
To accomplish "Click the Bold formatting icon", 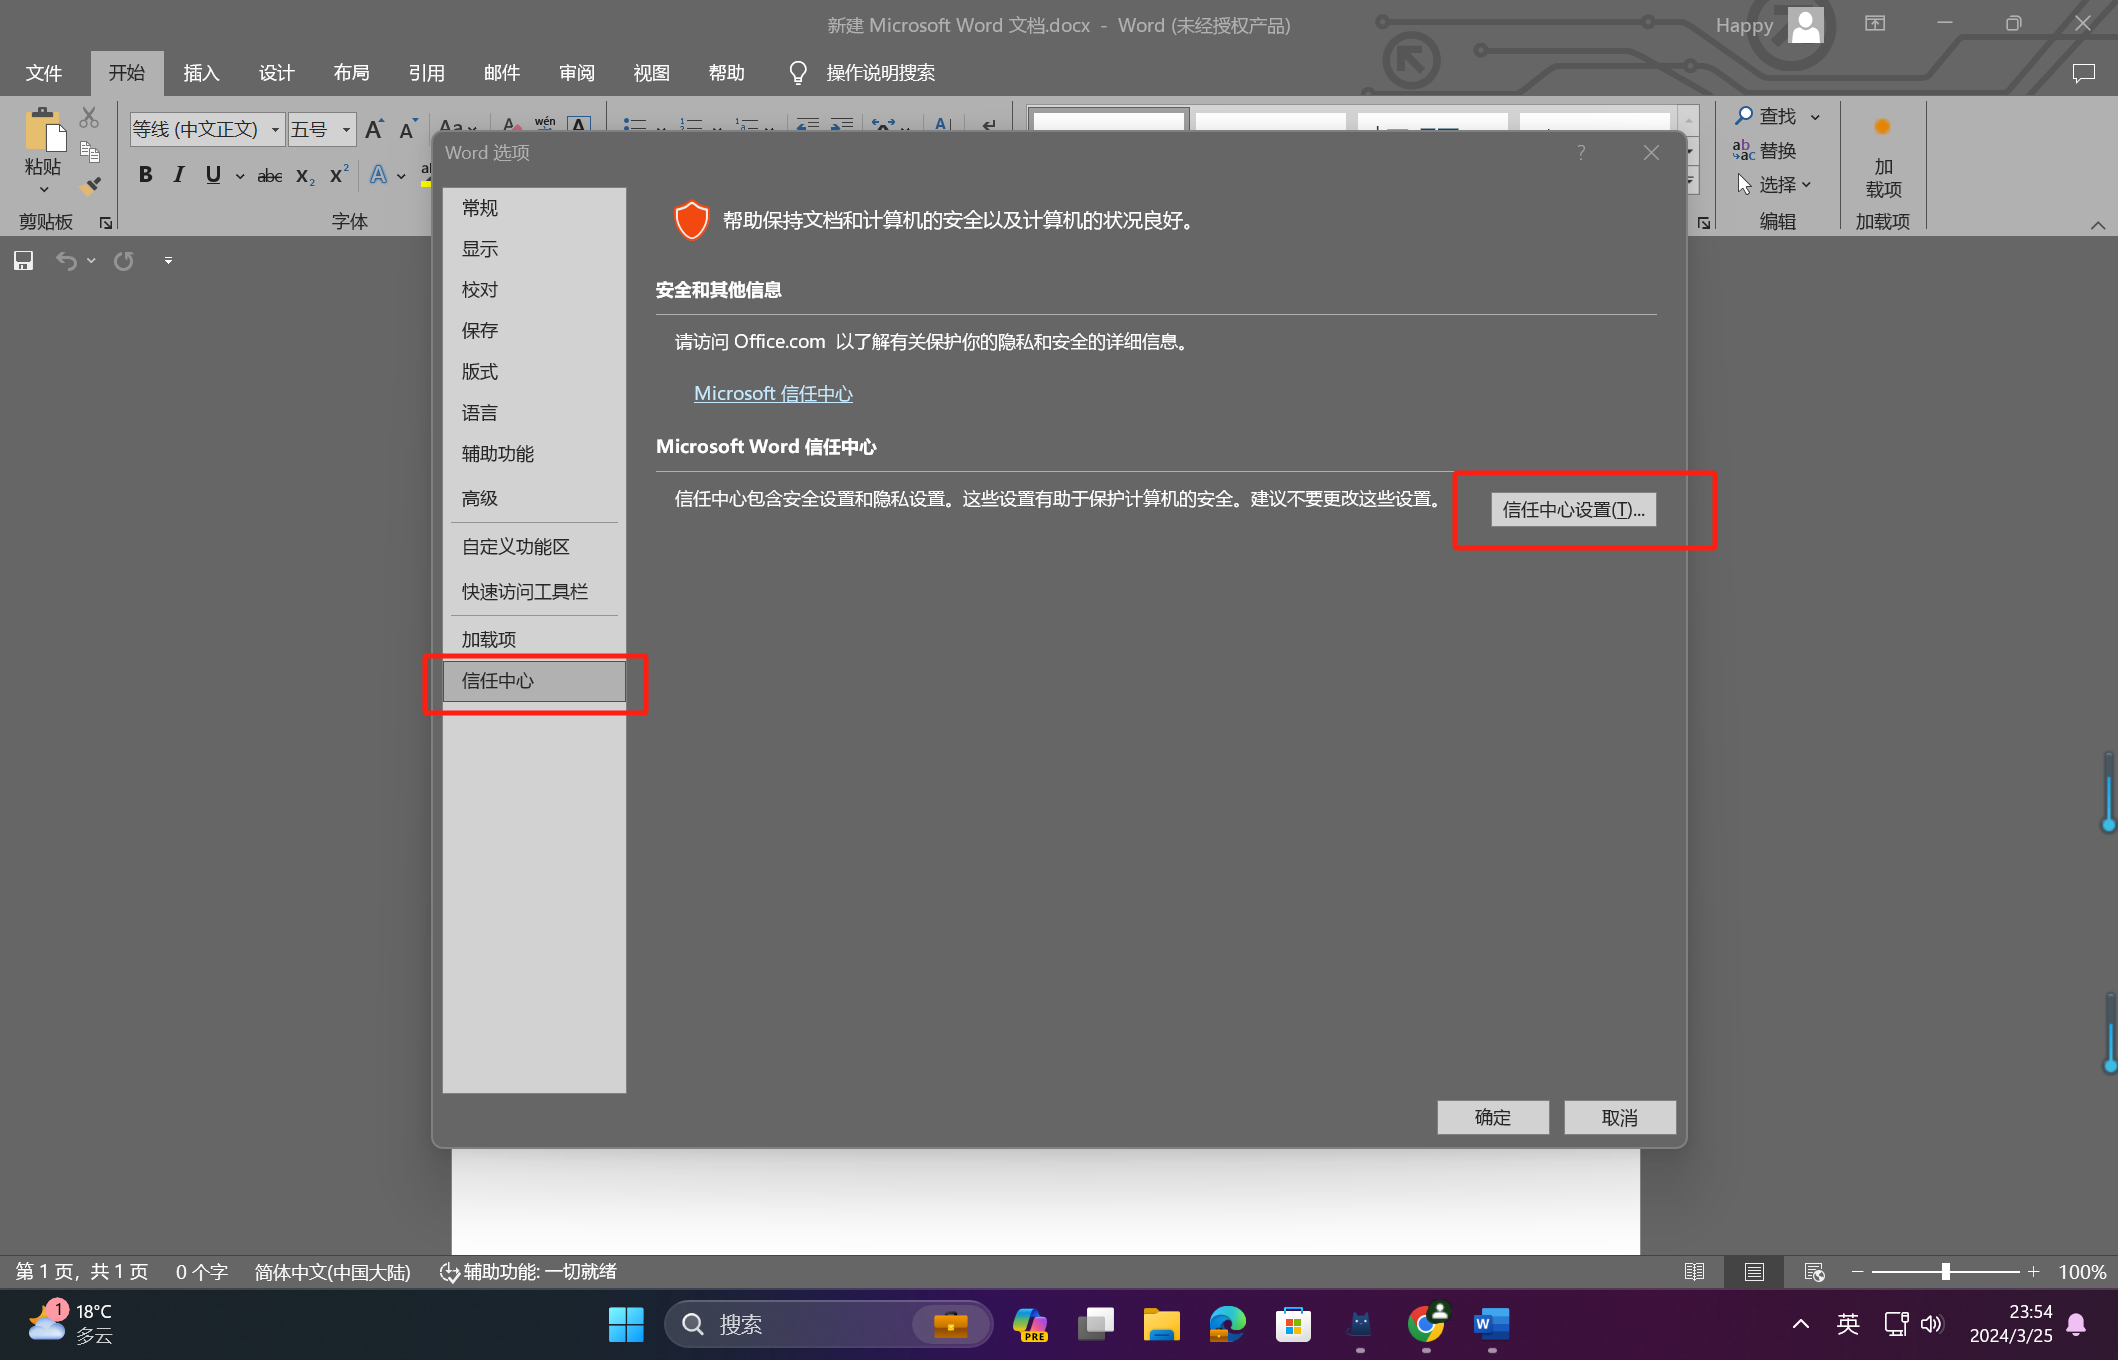I will 146,175.
